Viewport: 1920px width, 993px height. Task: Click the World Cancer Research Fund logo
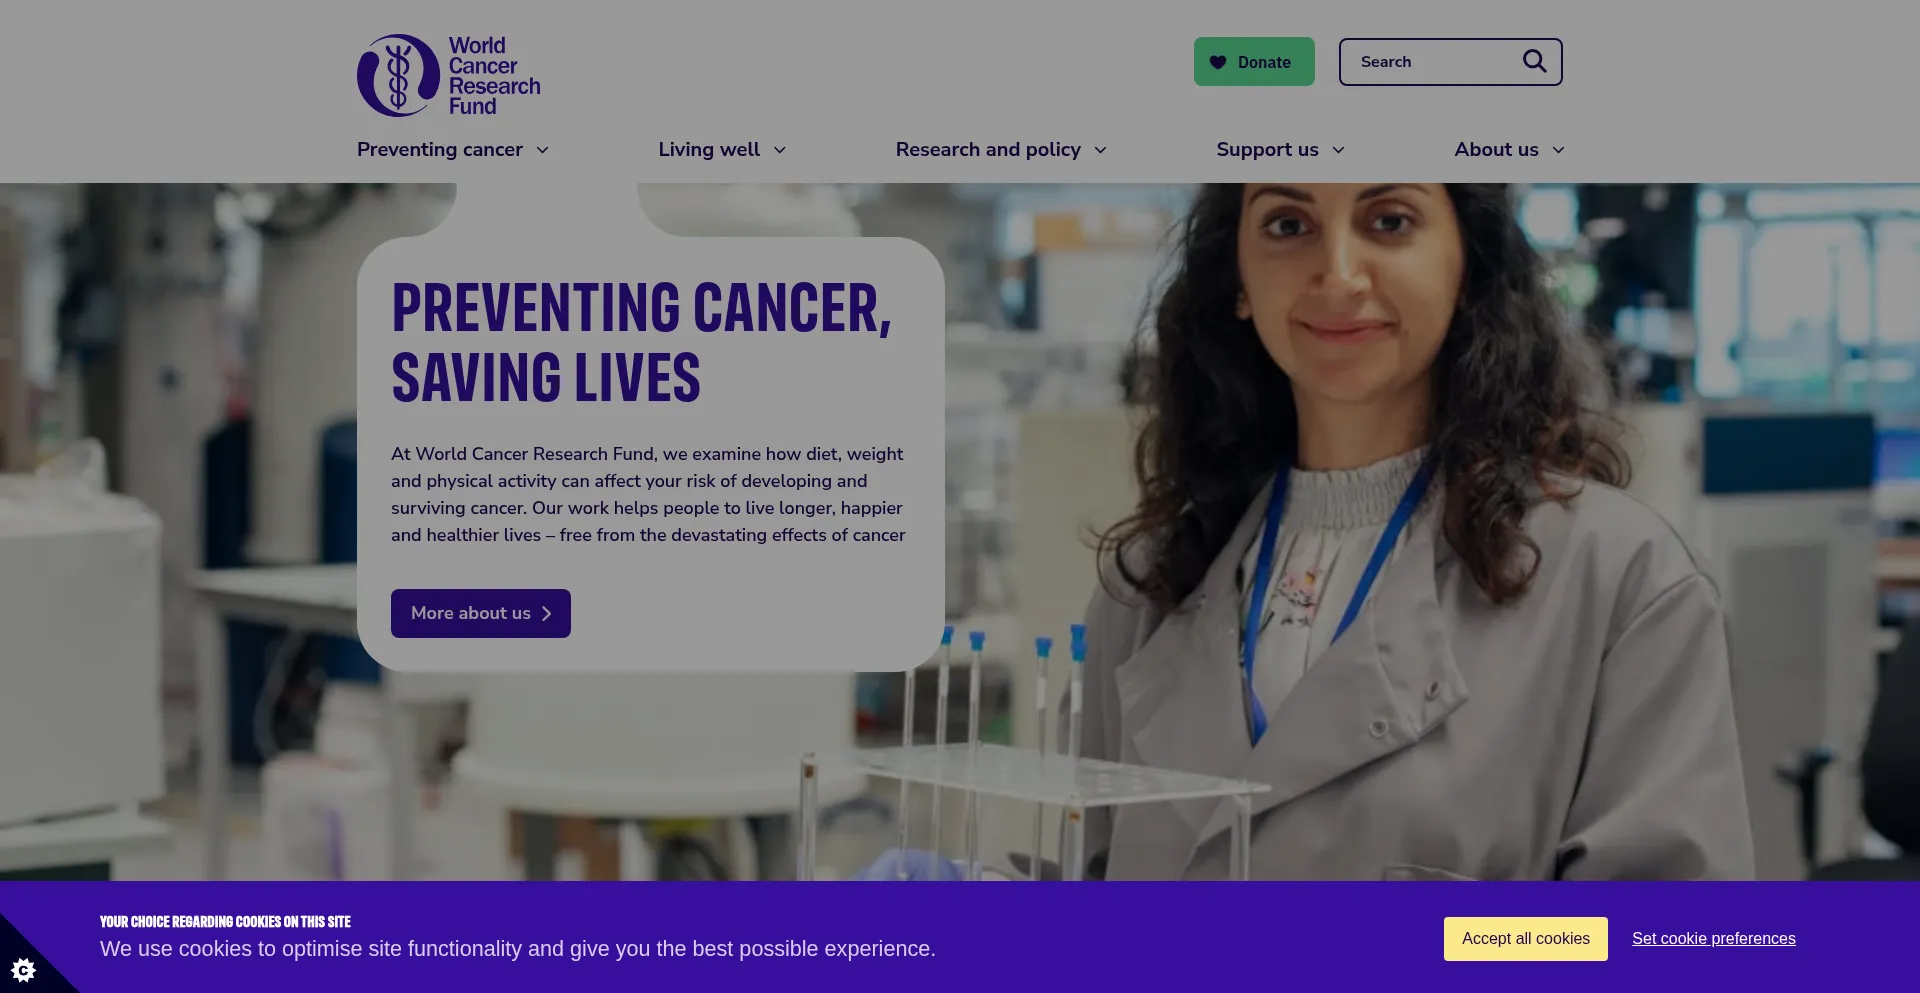[449, 75]
